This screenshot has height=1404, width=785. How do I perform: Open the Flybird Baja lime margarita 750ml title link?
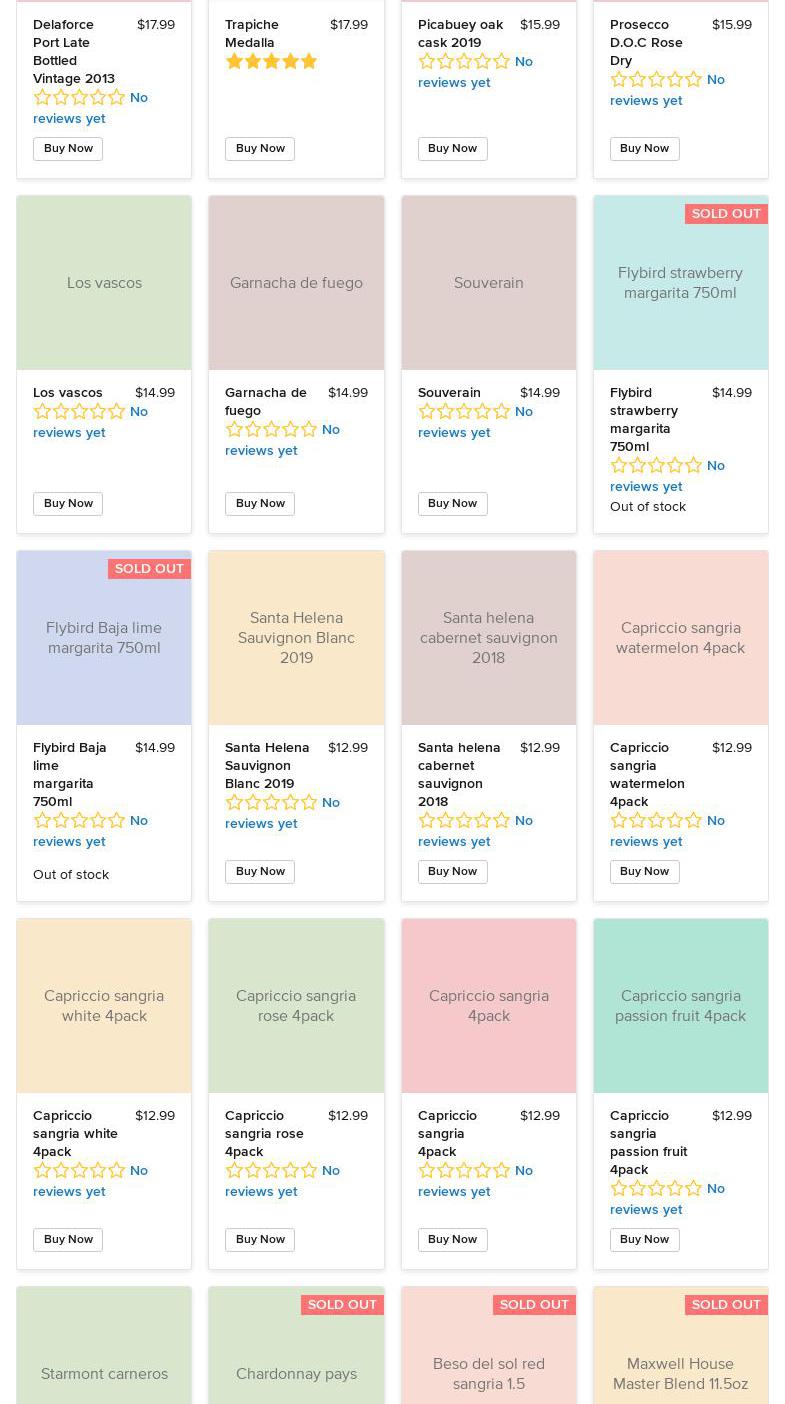tap(69, 775)
